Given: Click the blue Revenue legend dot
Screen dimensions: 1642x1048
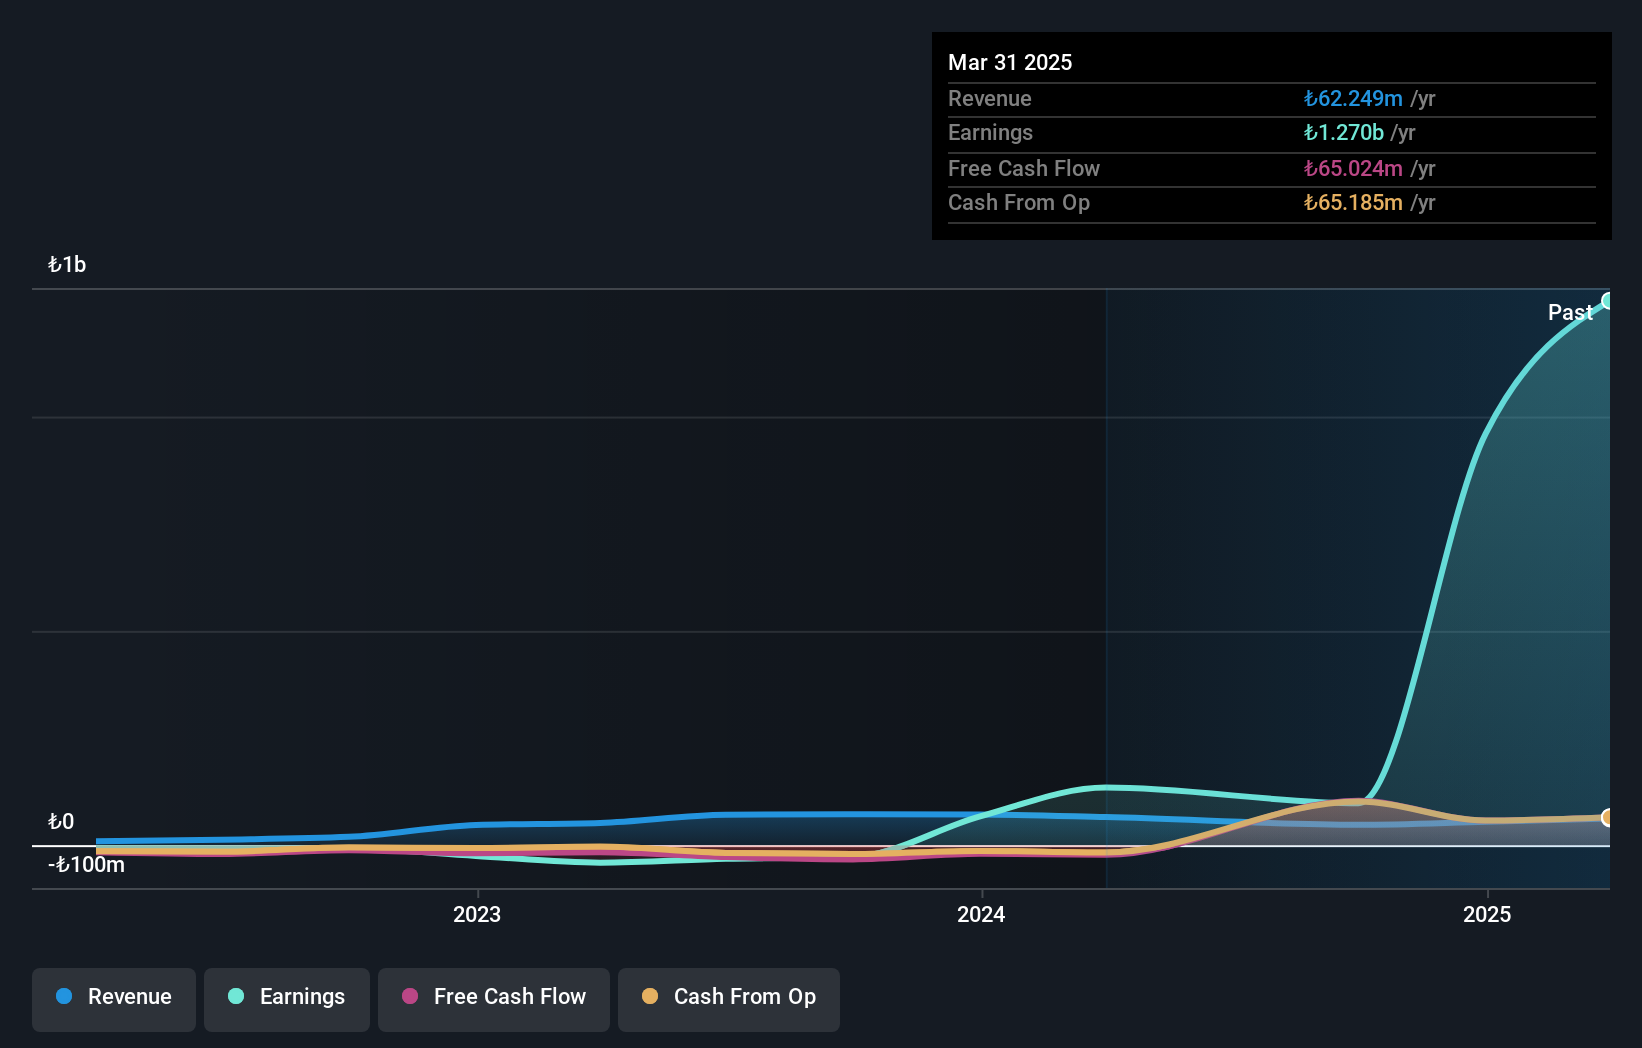Looking at the screenshot, I should tap(64, 996).
